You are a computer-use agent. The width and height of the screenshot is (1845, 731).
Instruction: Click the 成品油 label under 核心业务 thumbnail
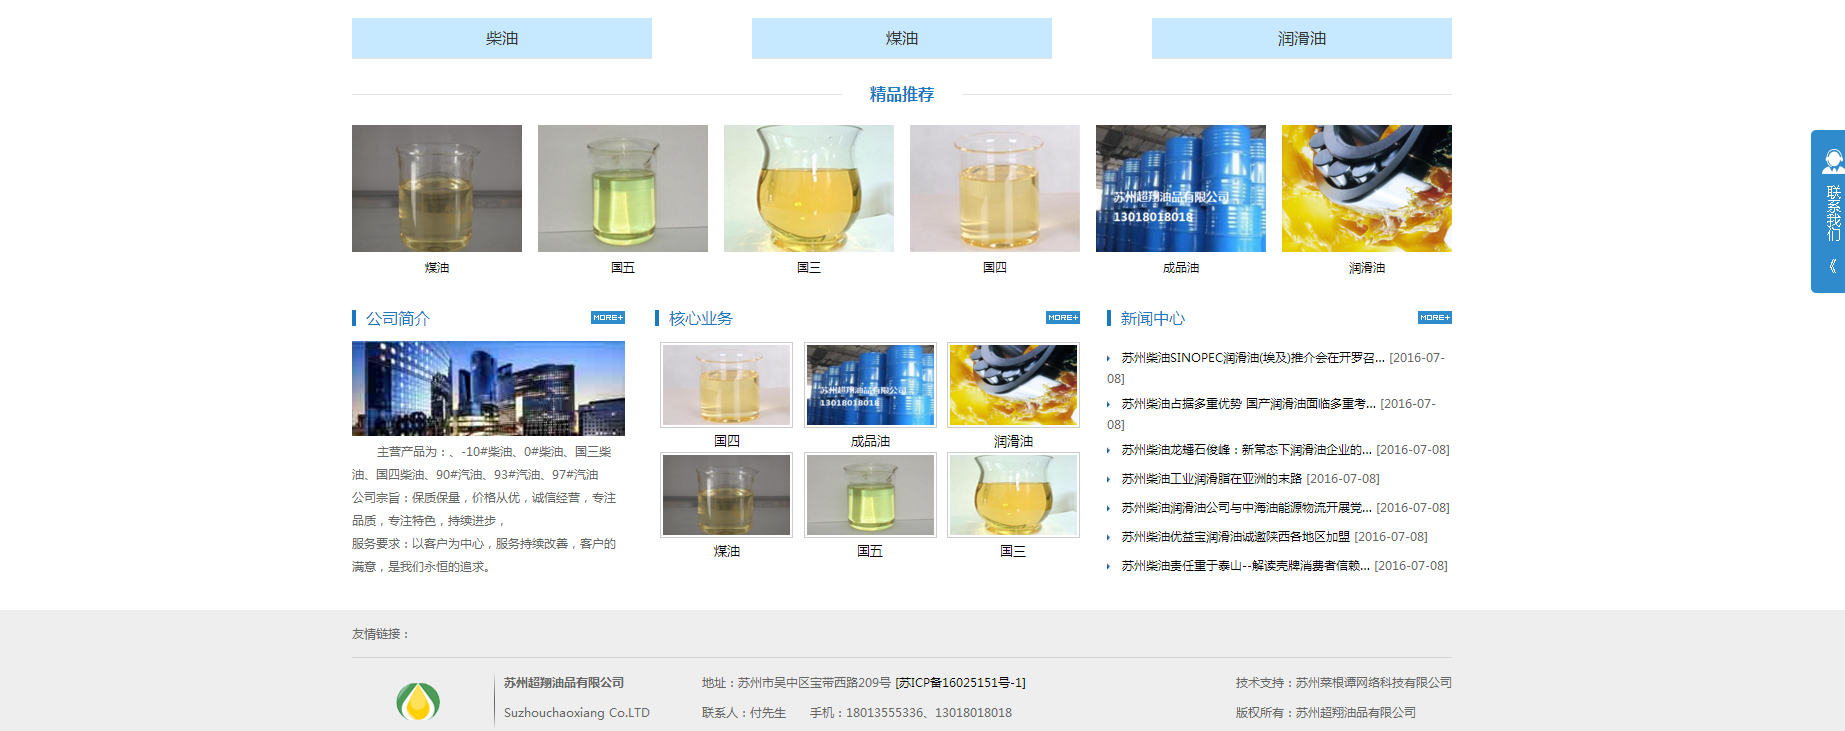pyautogui.click(x=870, y=441)
